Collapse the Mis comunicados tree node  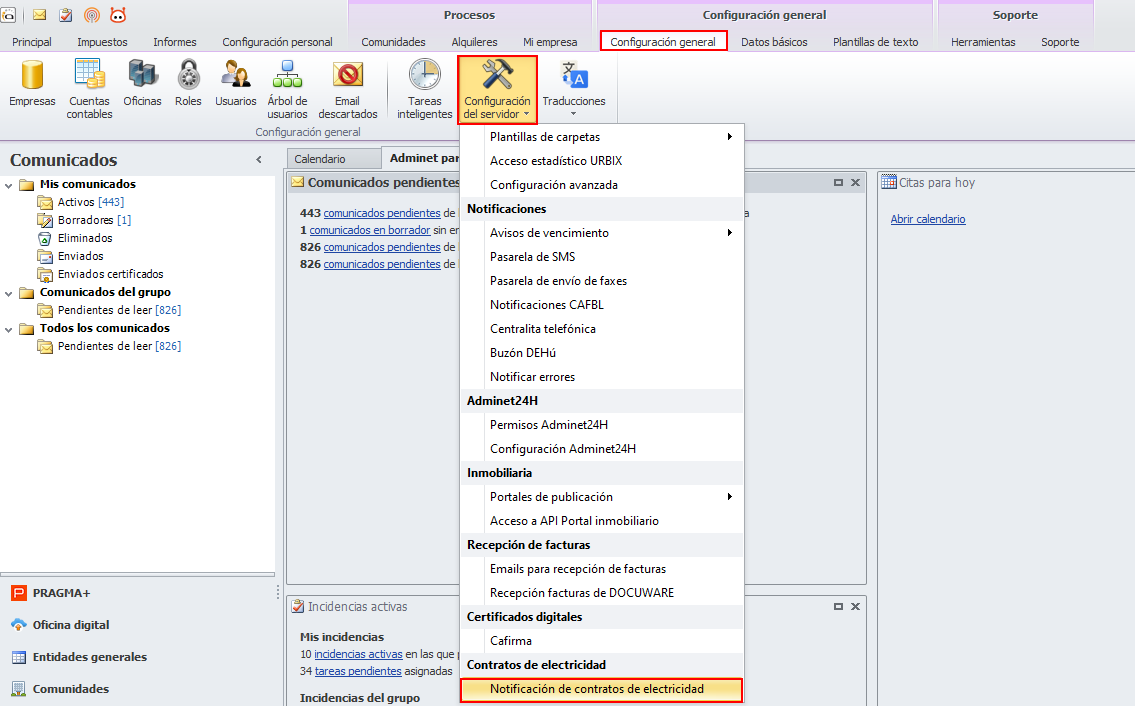click(9, 185)
